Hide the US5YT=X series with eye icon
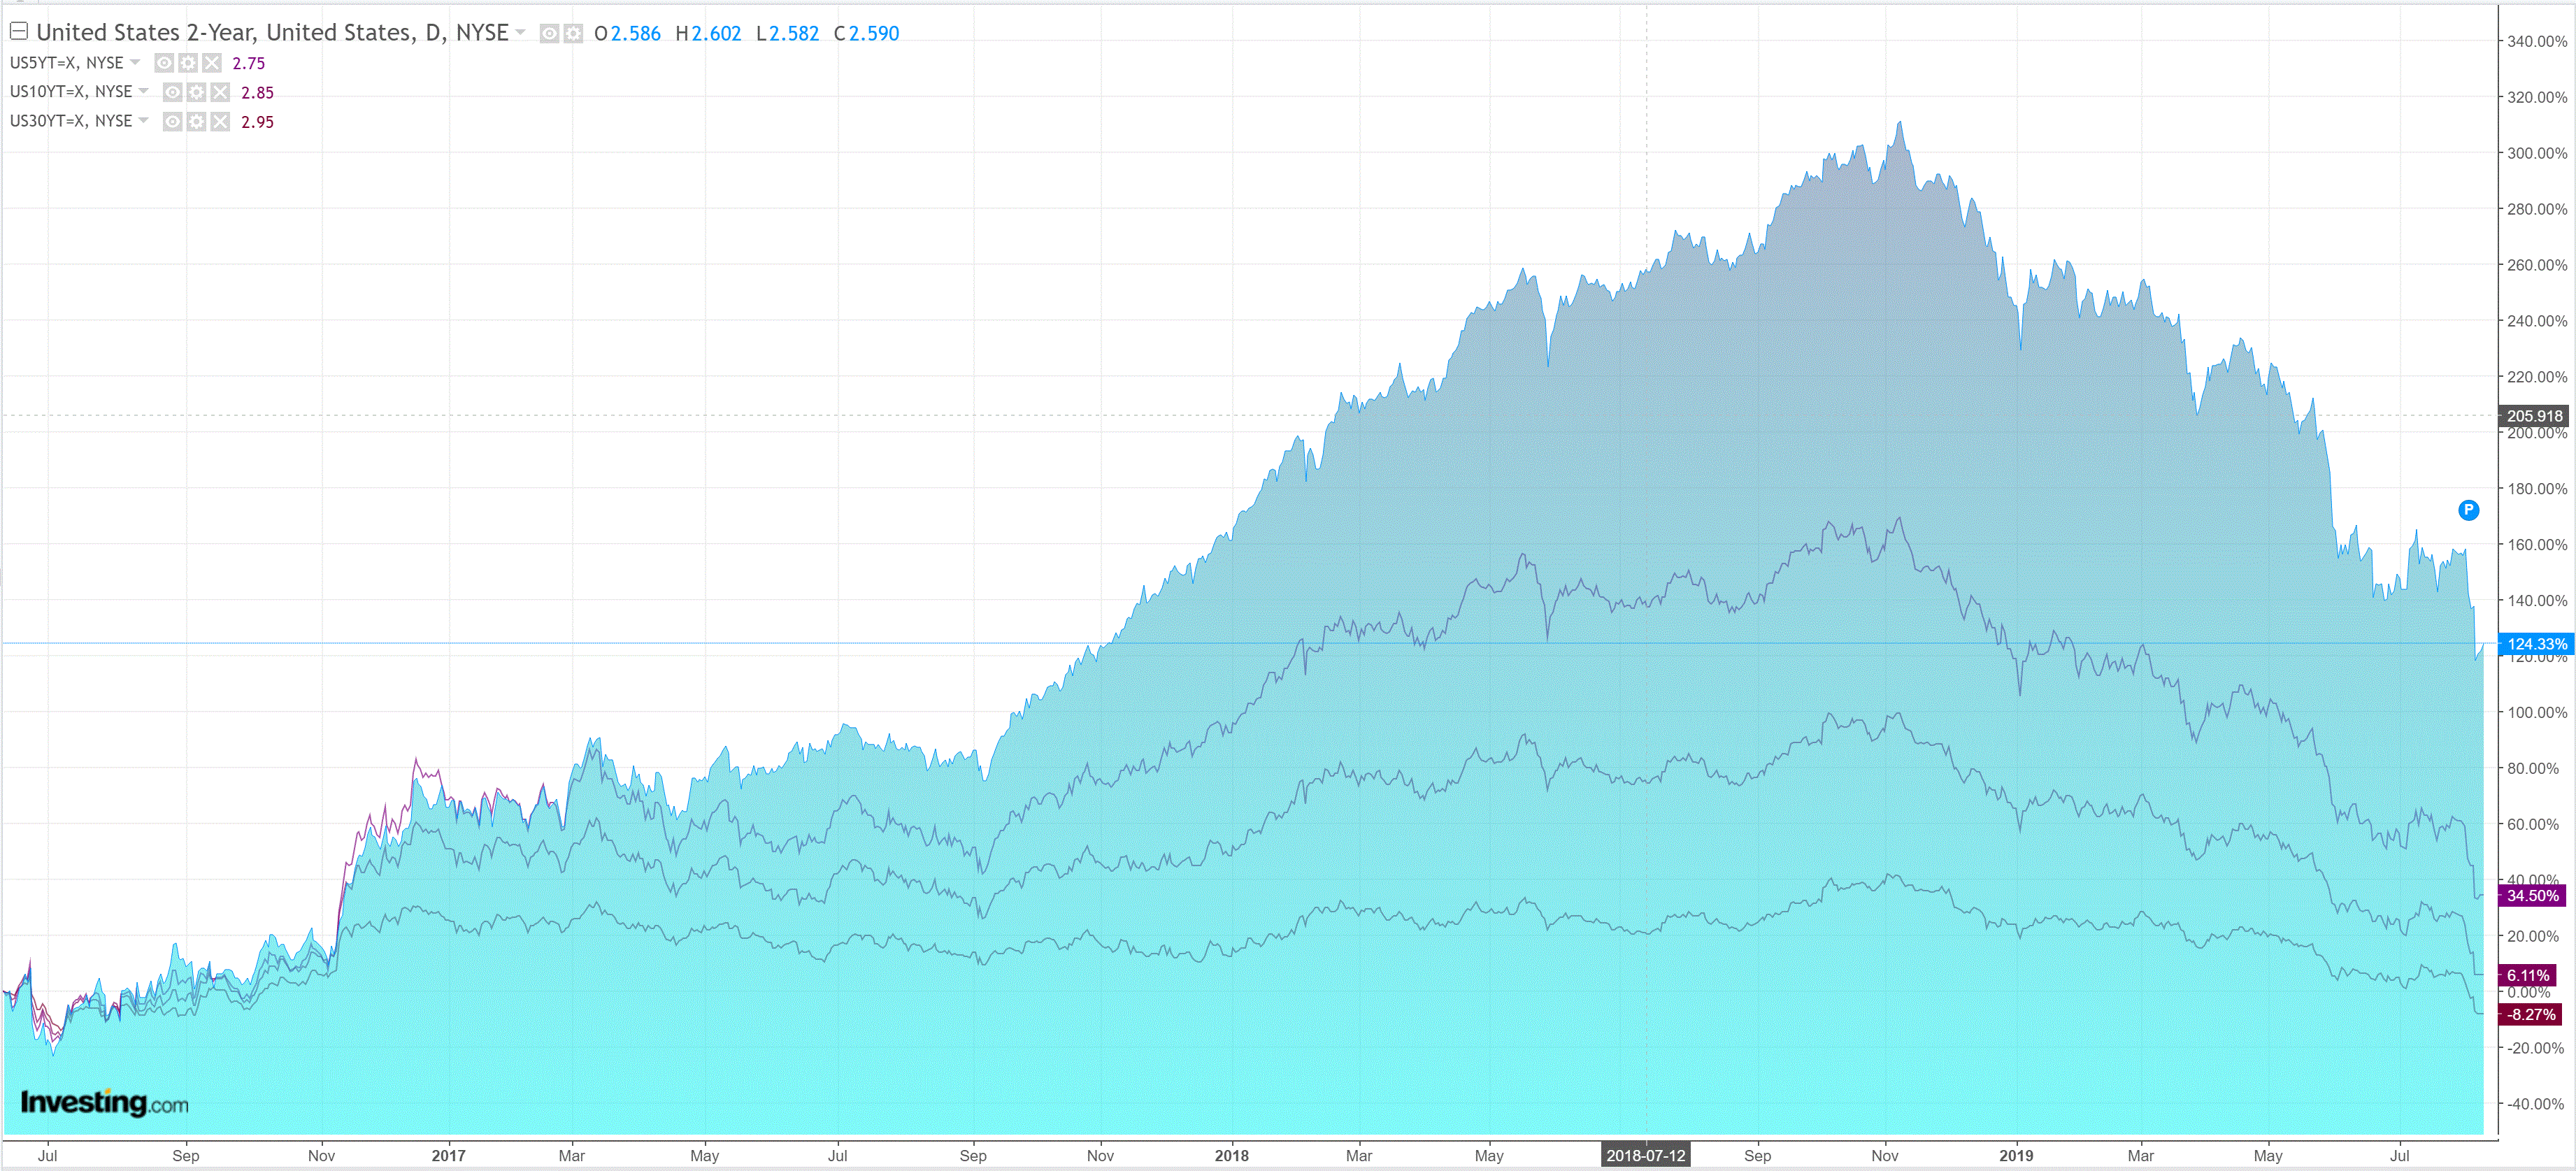This screenshot has height=1171, width=2576. coord(164,63)
